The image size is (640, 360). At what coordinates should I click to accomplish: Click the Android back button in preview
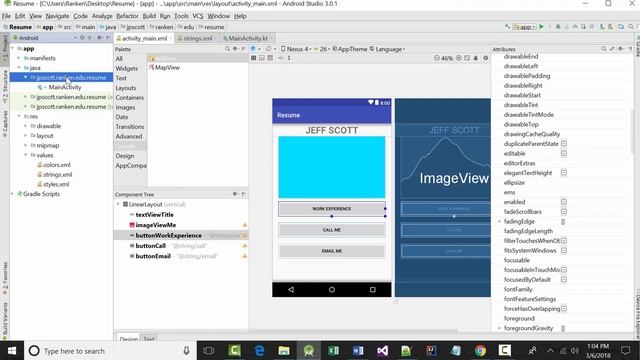[x=291, y=289]
